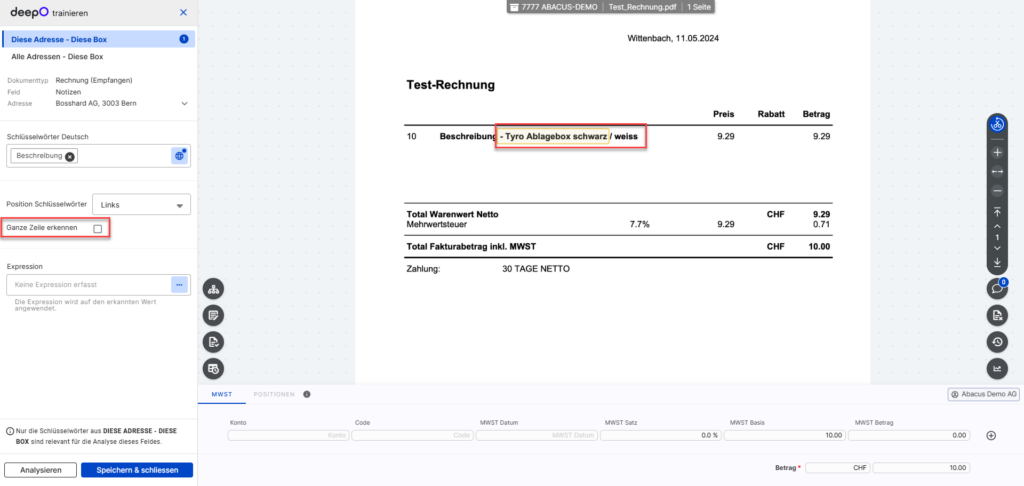Zoom in with the plus icon
Image resolution: width=1024 pixels, height=486 pixels.
click(996, 153)
